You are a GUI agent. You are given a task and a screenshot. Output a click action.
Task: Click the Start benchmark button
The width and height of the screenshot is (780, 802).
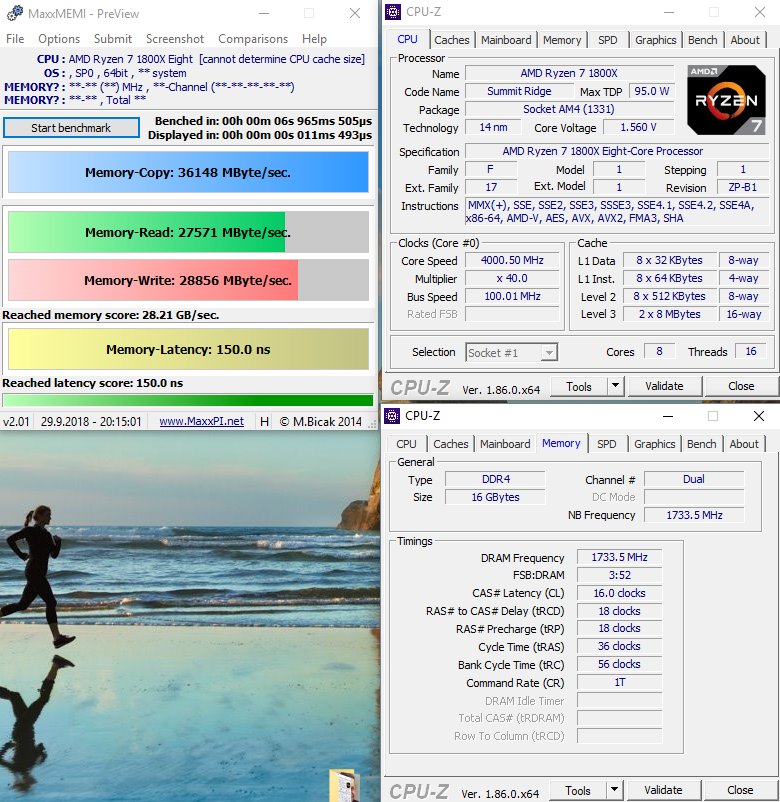71,128
